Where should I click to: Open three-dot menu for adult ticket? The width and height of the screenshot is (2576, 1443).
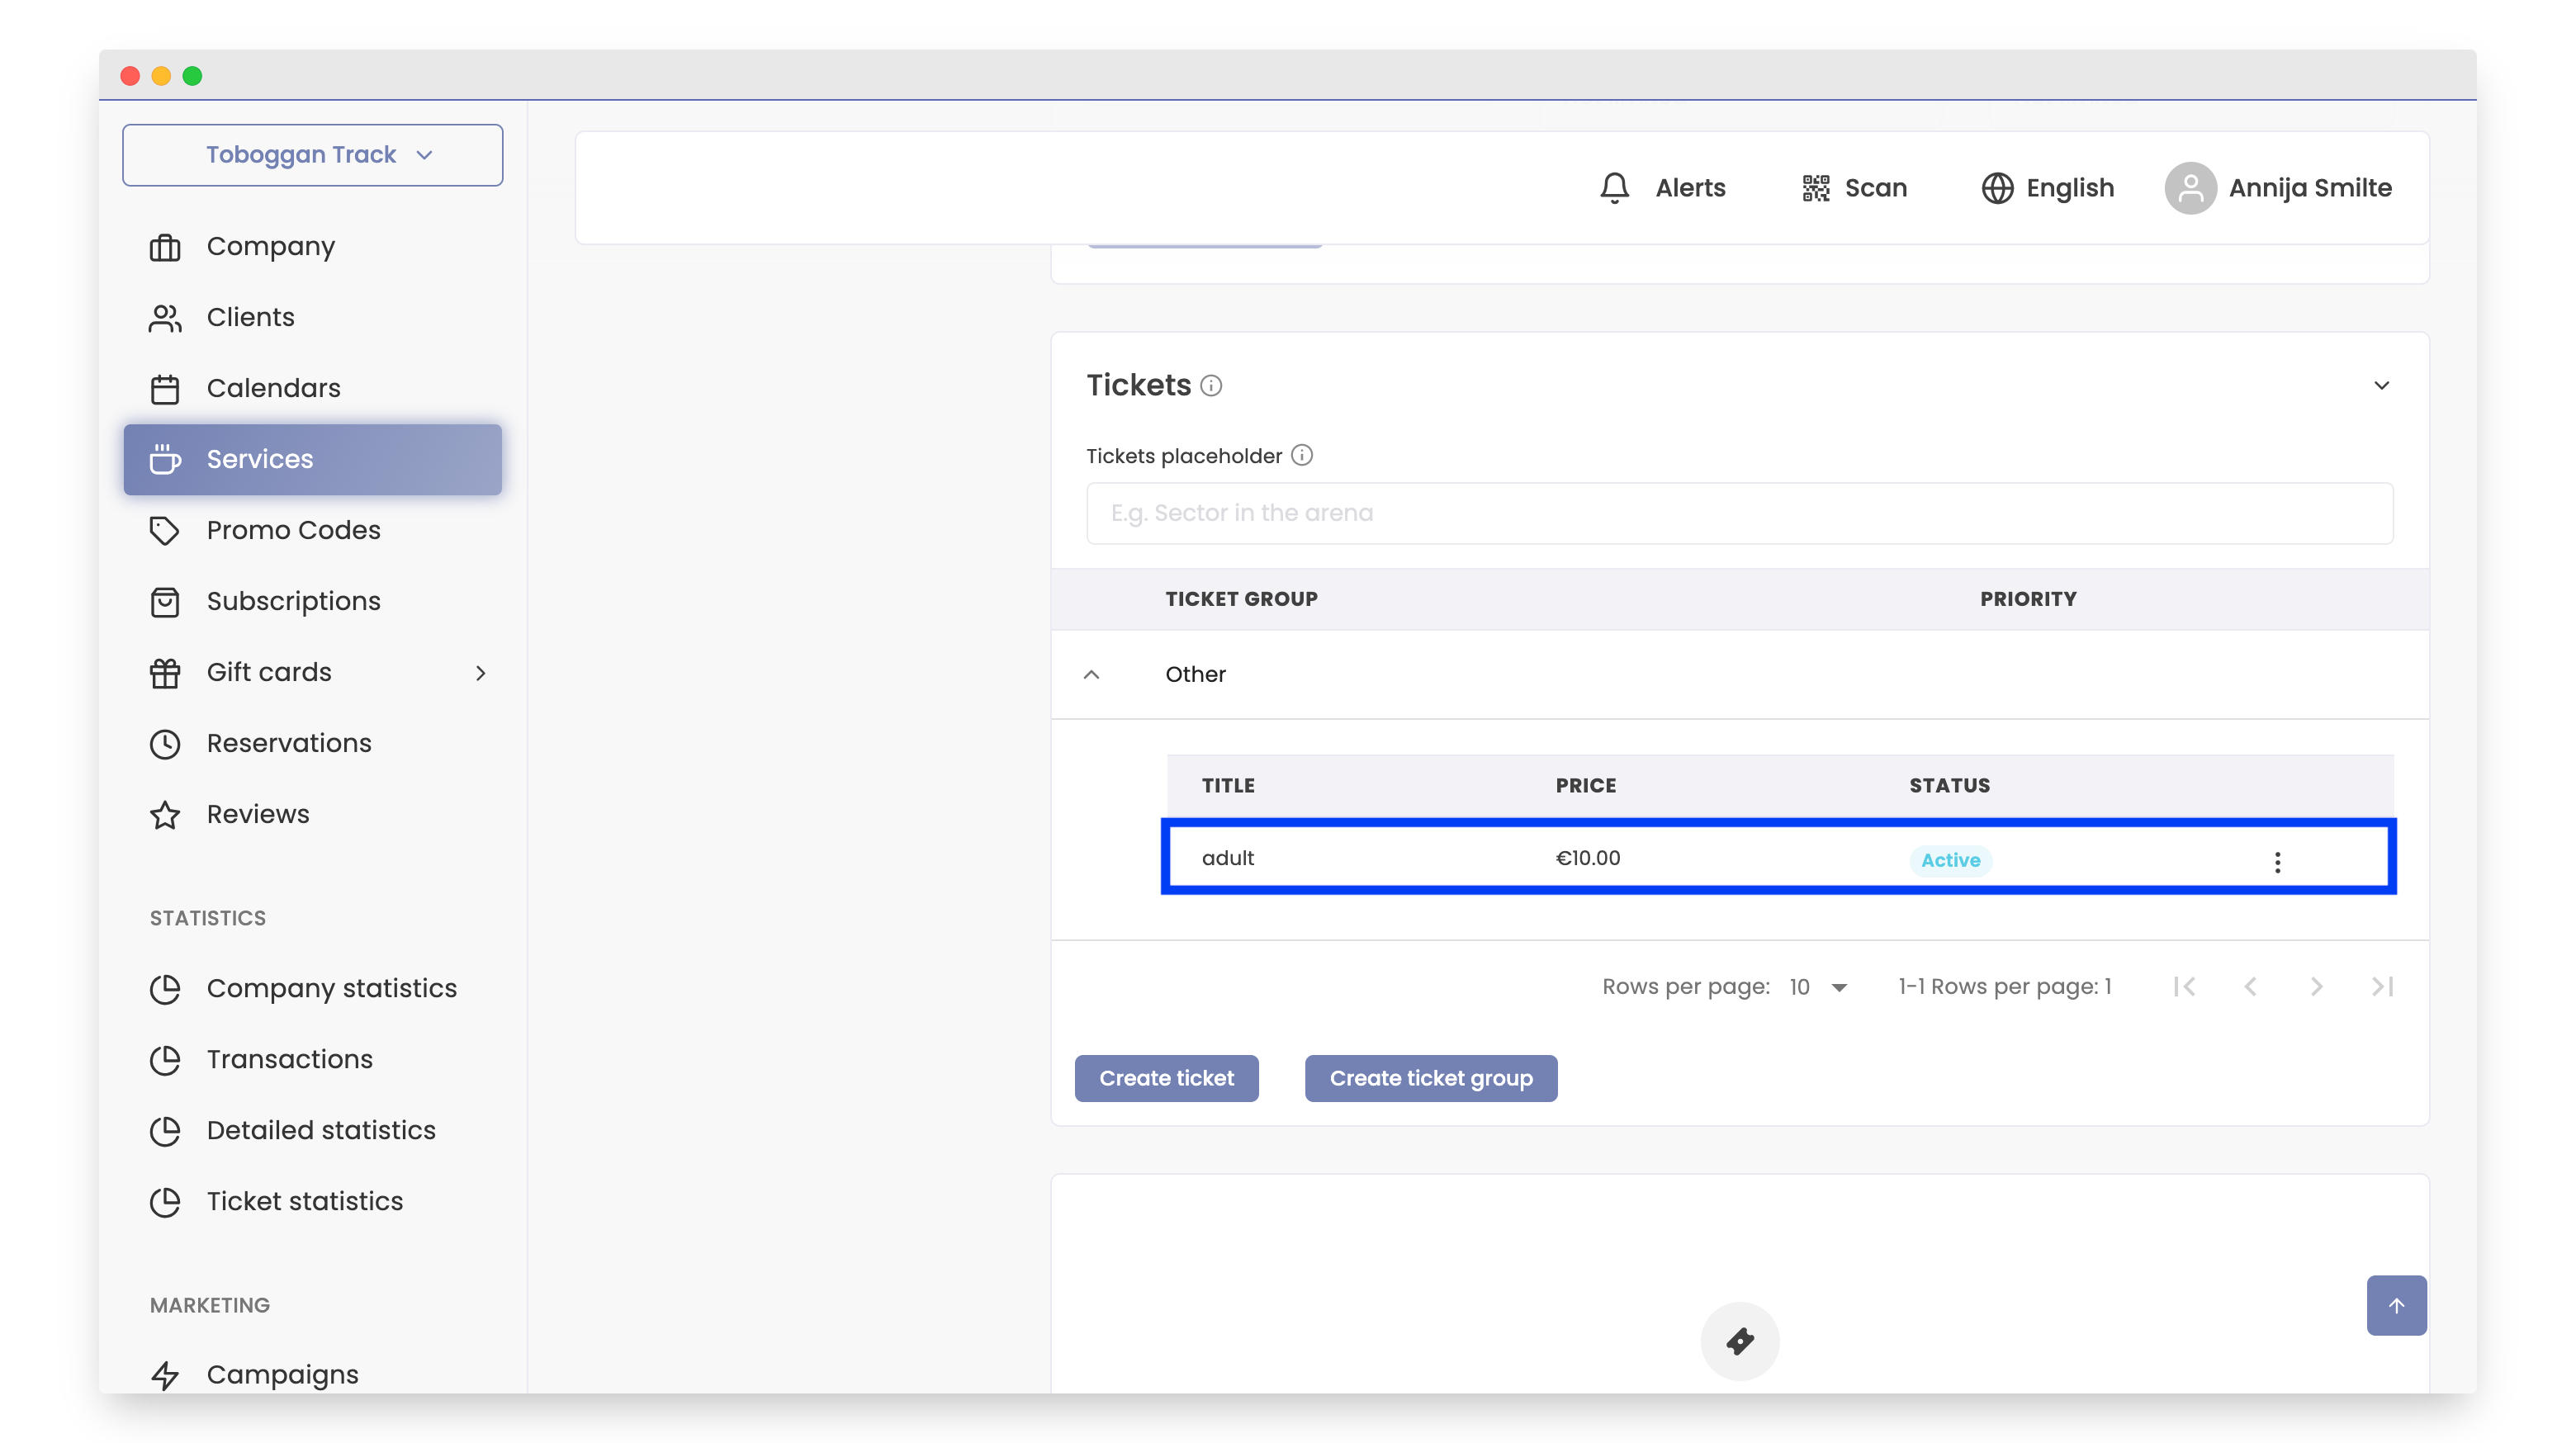(x=2277, y=862)
